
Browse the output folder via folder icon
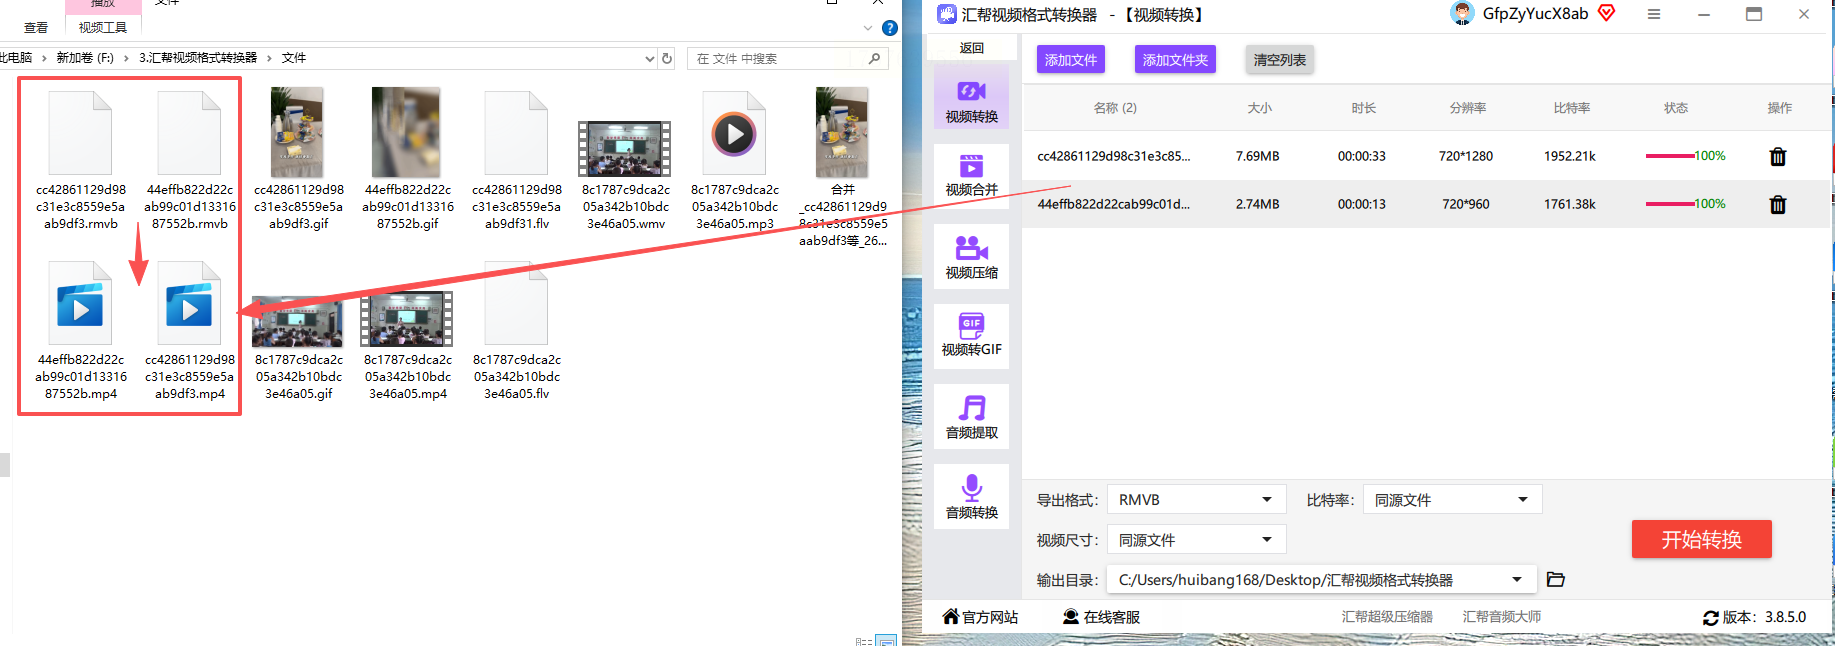(x=1556, y=579)
